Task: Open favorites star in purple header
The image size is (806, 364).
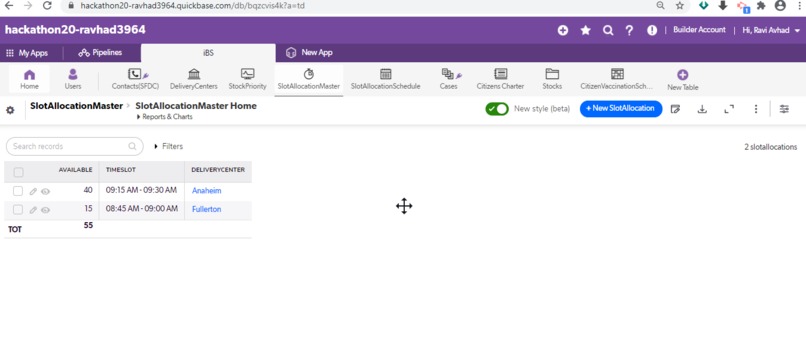Action: coord(585,30)
